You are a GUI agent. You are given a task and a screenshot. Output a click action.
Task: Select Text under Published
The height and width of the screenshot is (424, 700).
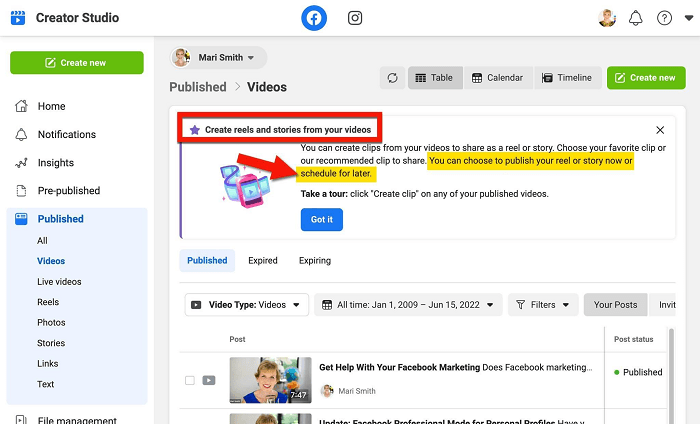point(46,384)
